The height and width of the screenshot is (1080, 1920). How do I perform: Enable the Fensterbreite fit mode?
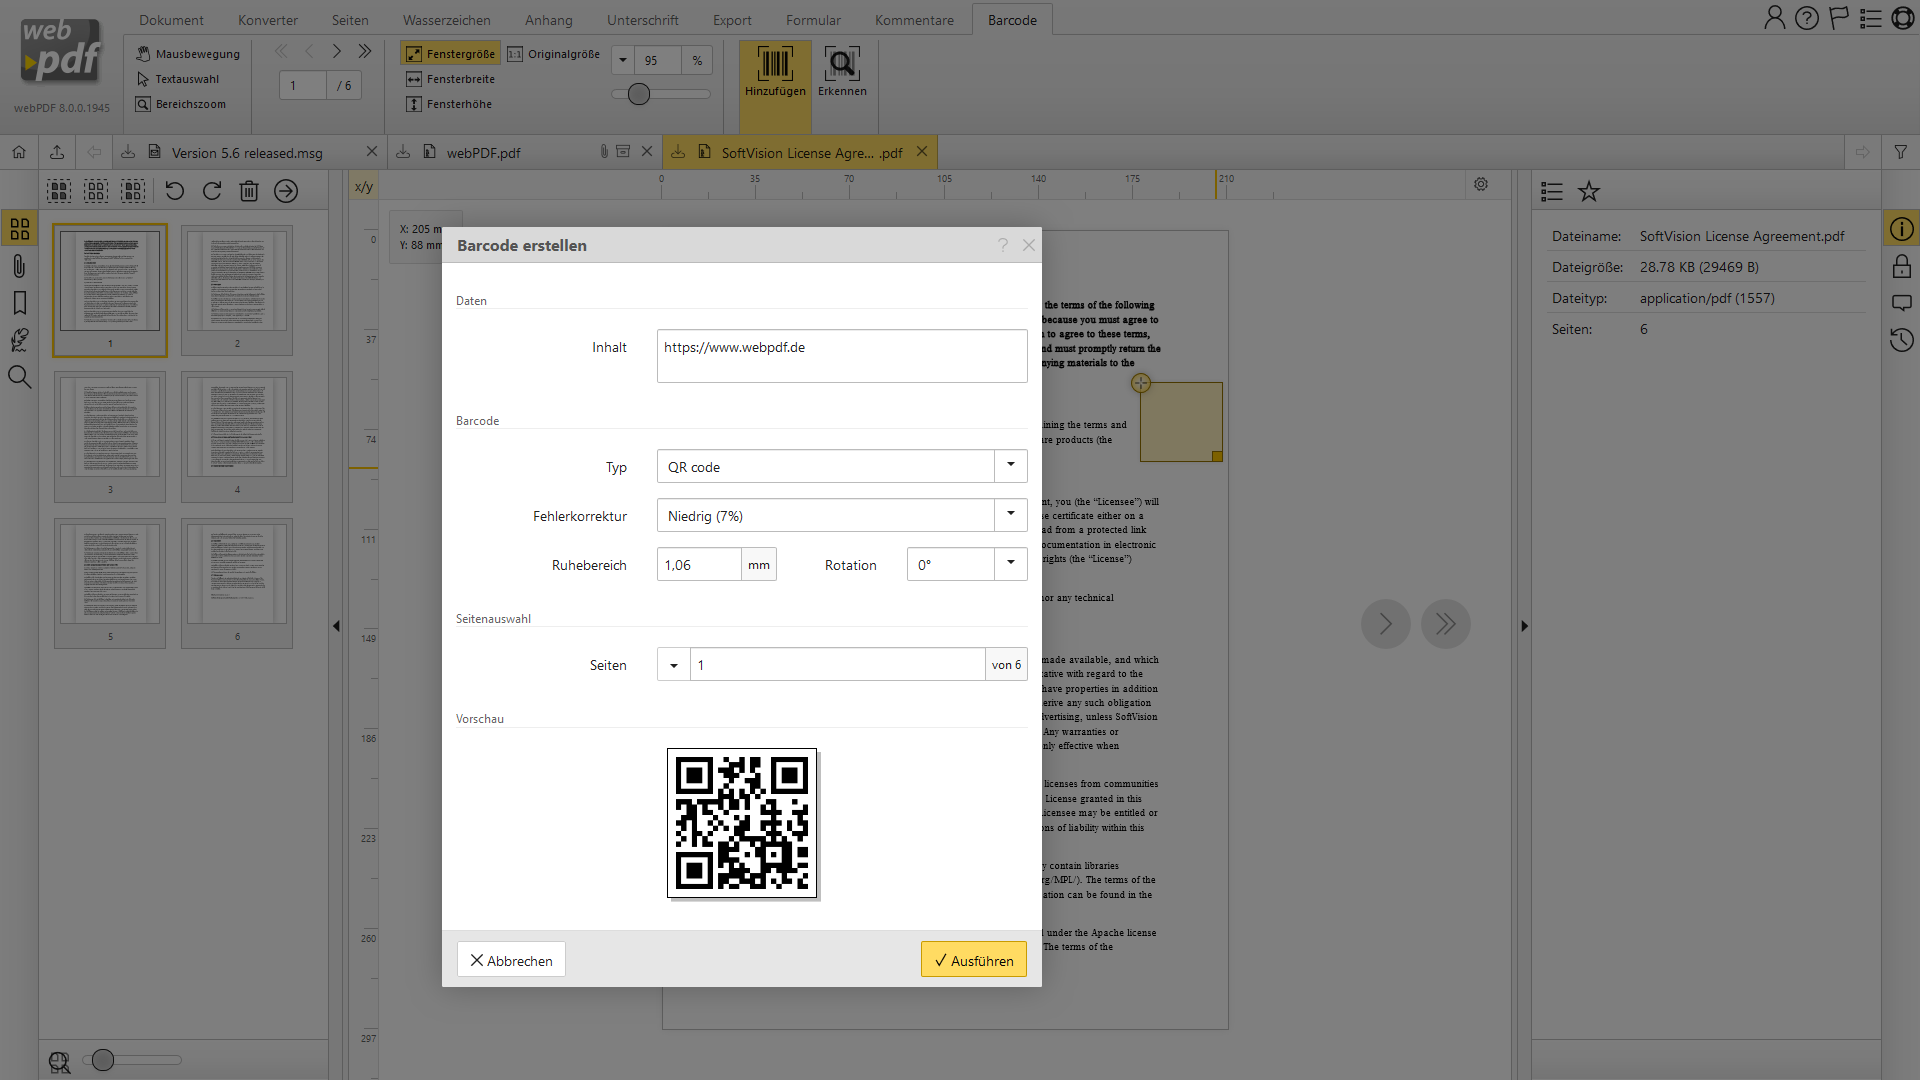[x=451, y=79]
